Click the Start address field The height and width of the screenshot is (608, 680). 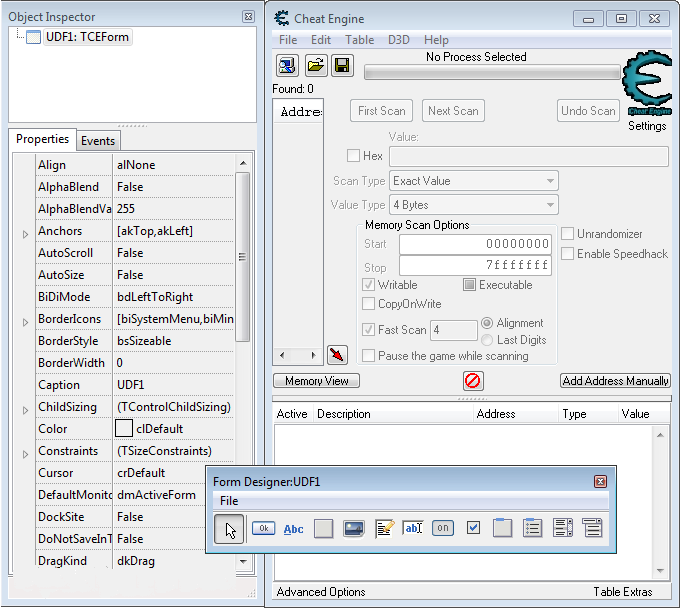475,244
